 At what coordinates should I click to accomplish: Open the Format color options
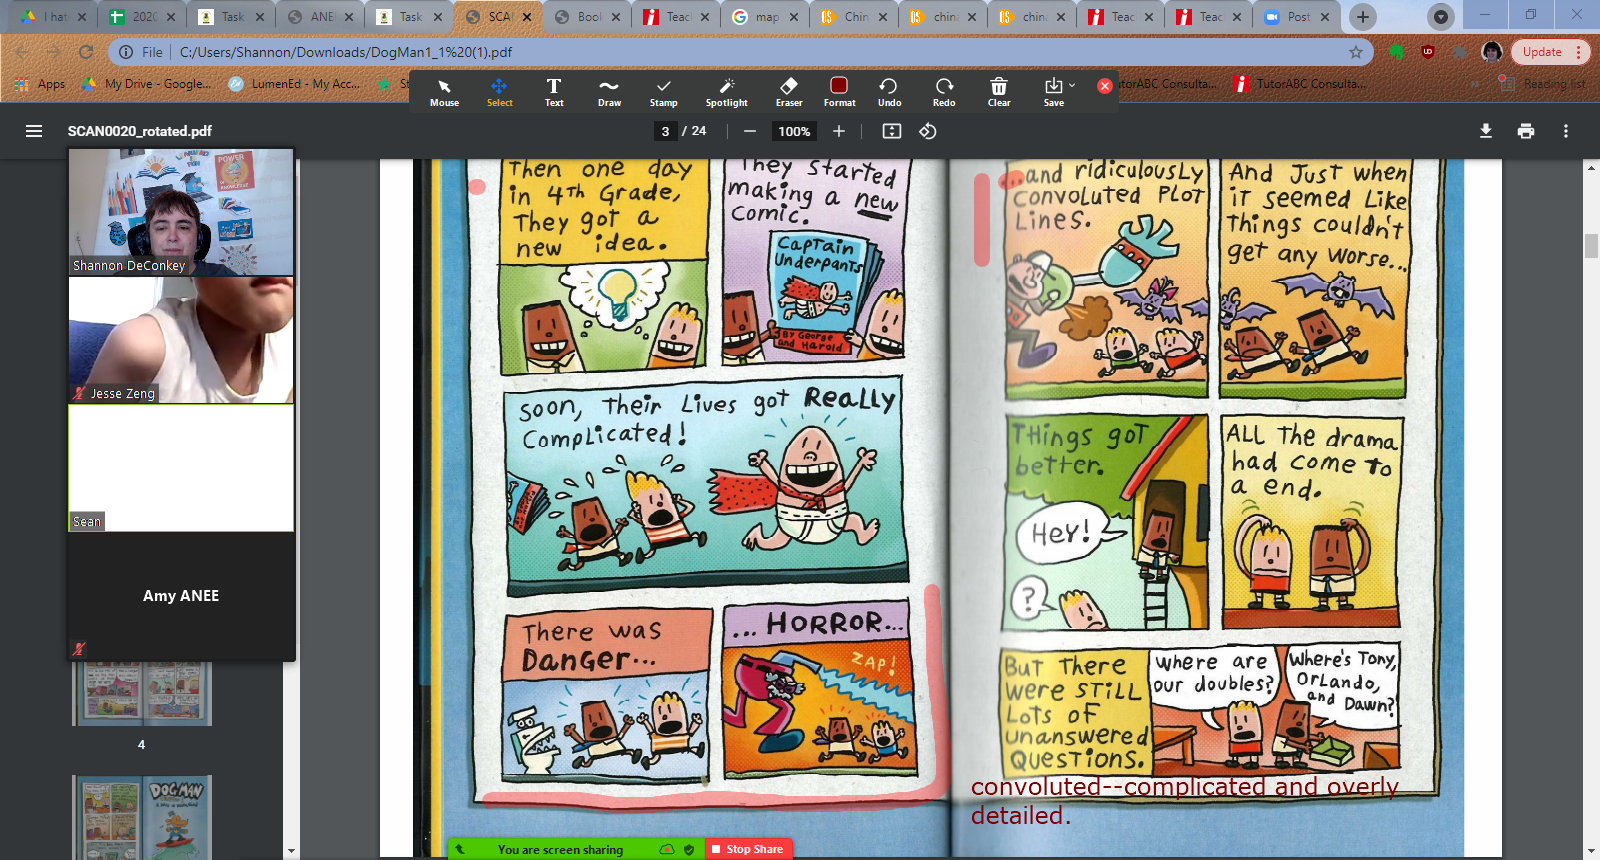point(839,92)
